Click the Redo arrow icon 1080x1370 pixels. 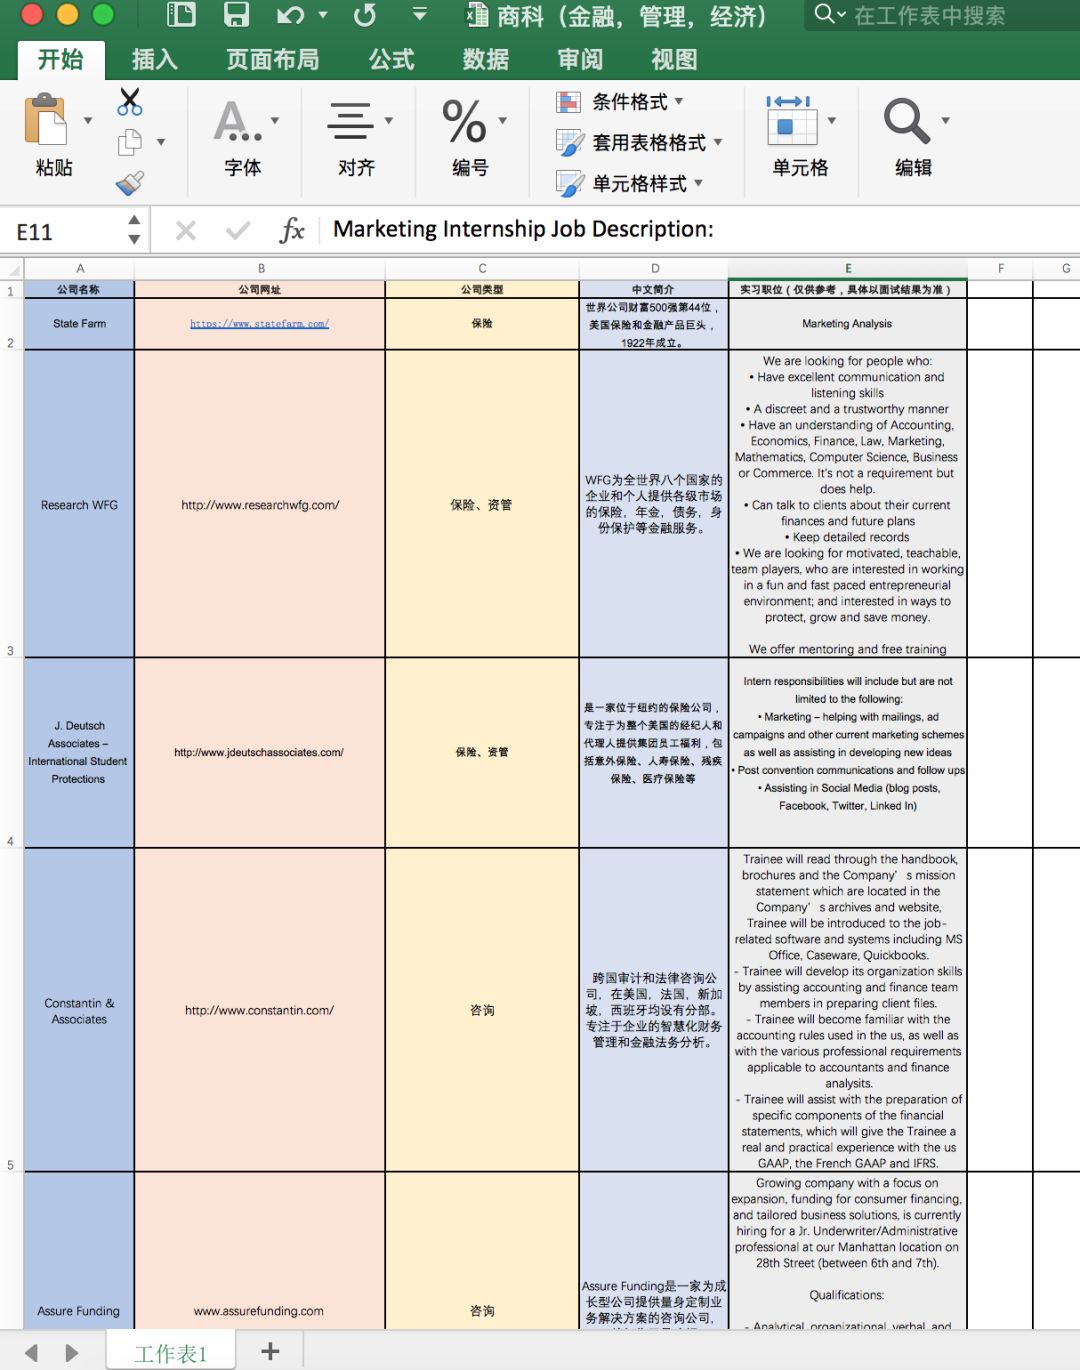tap(365, 14)
